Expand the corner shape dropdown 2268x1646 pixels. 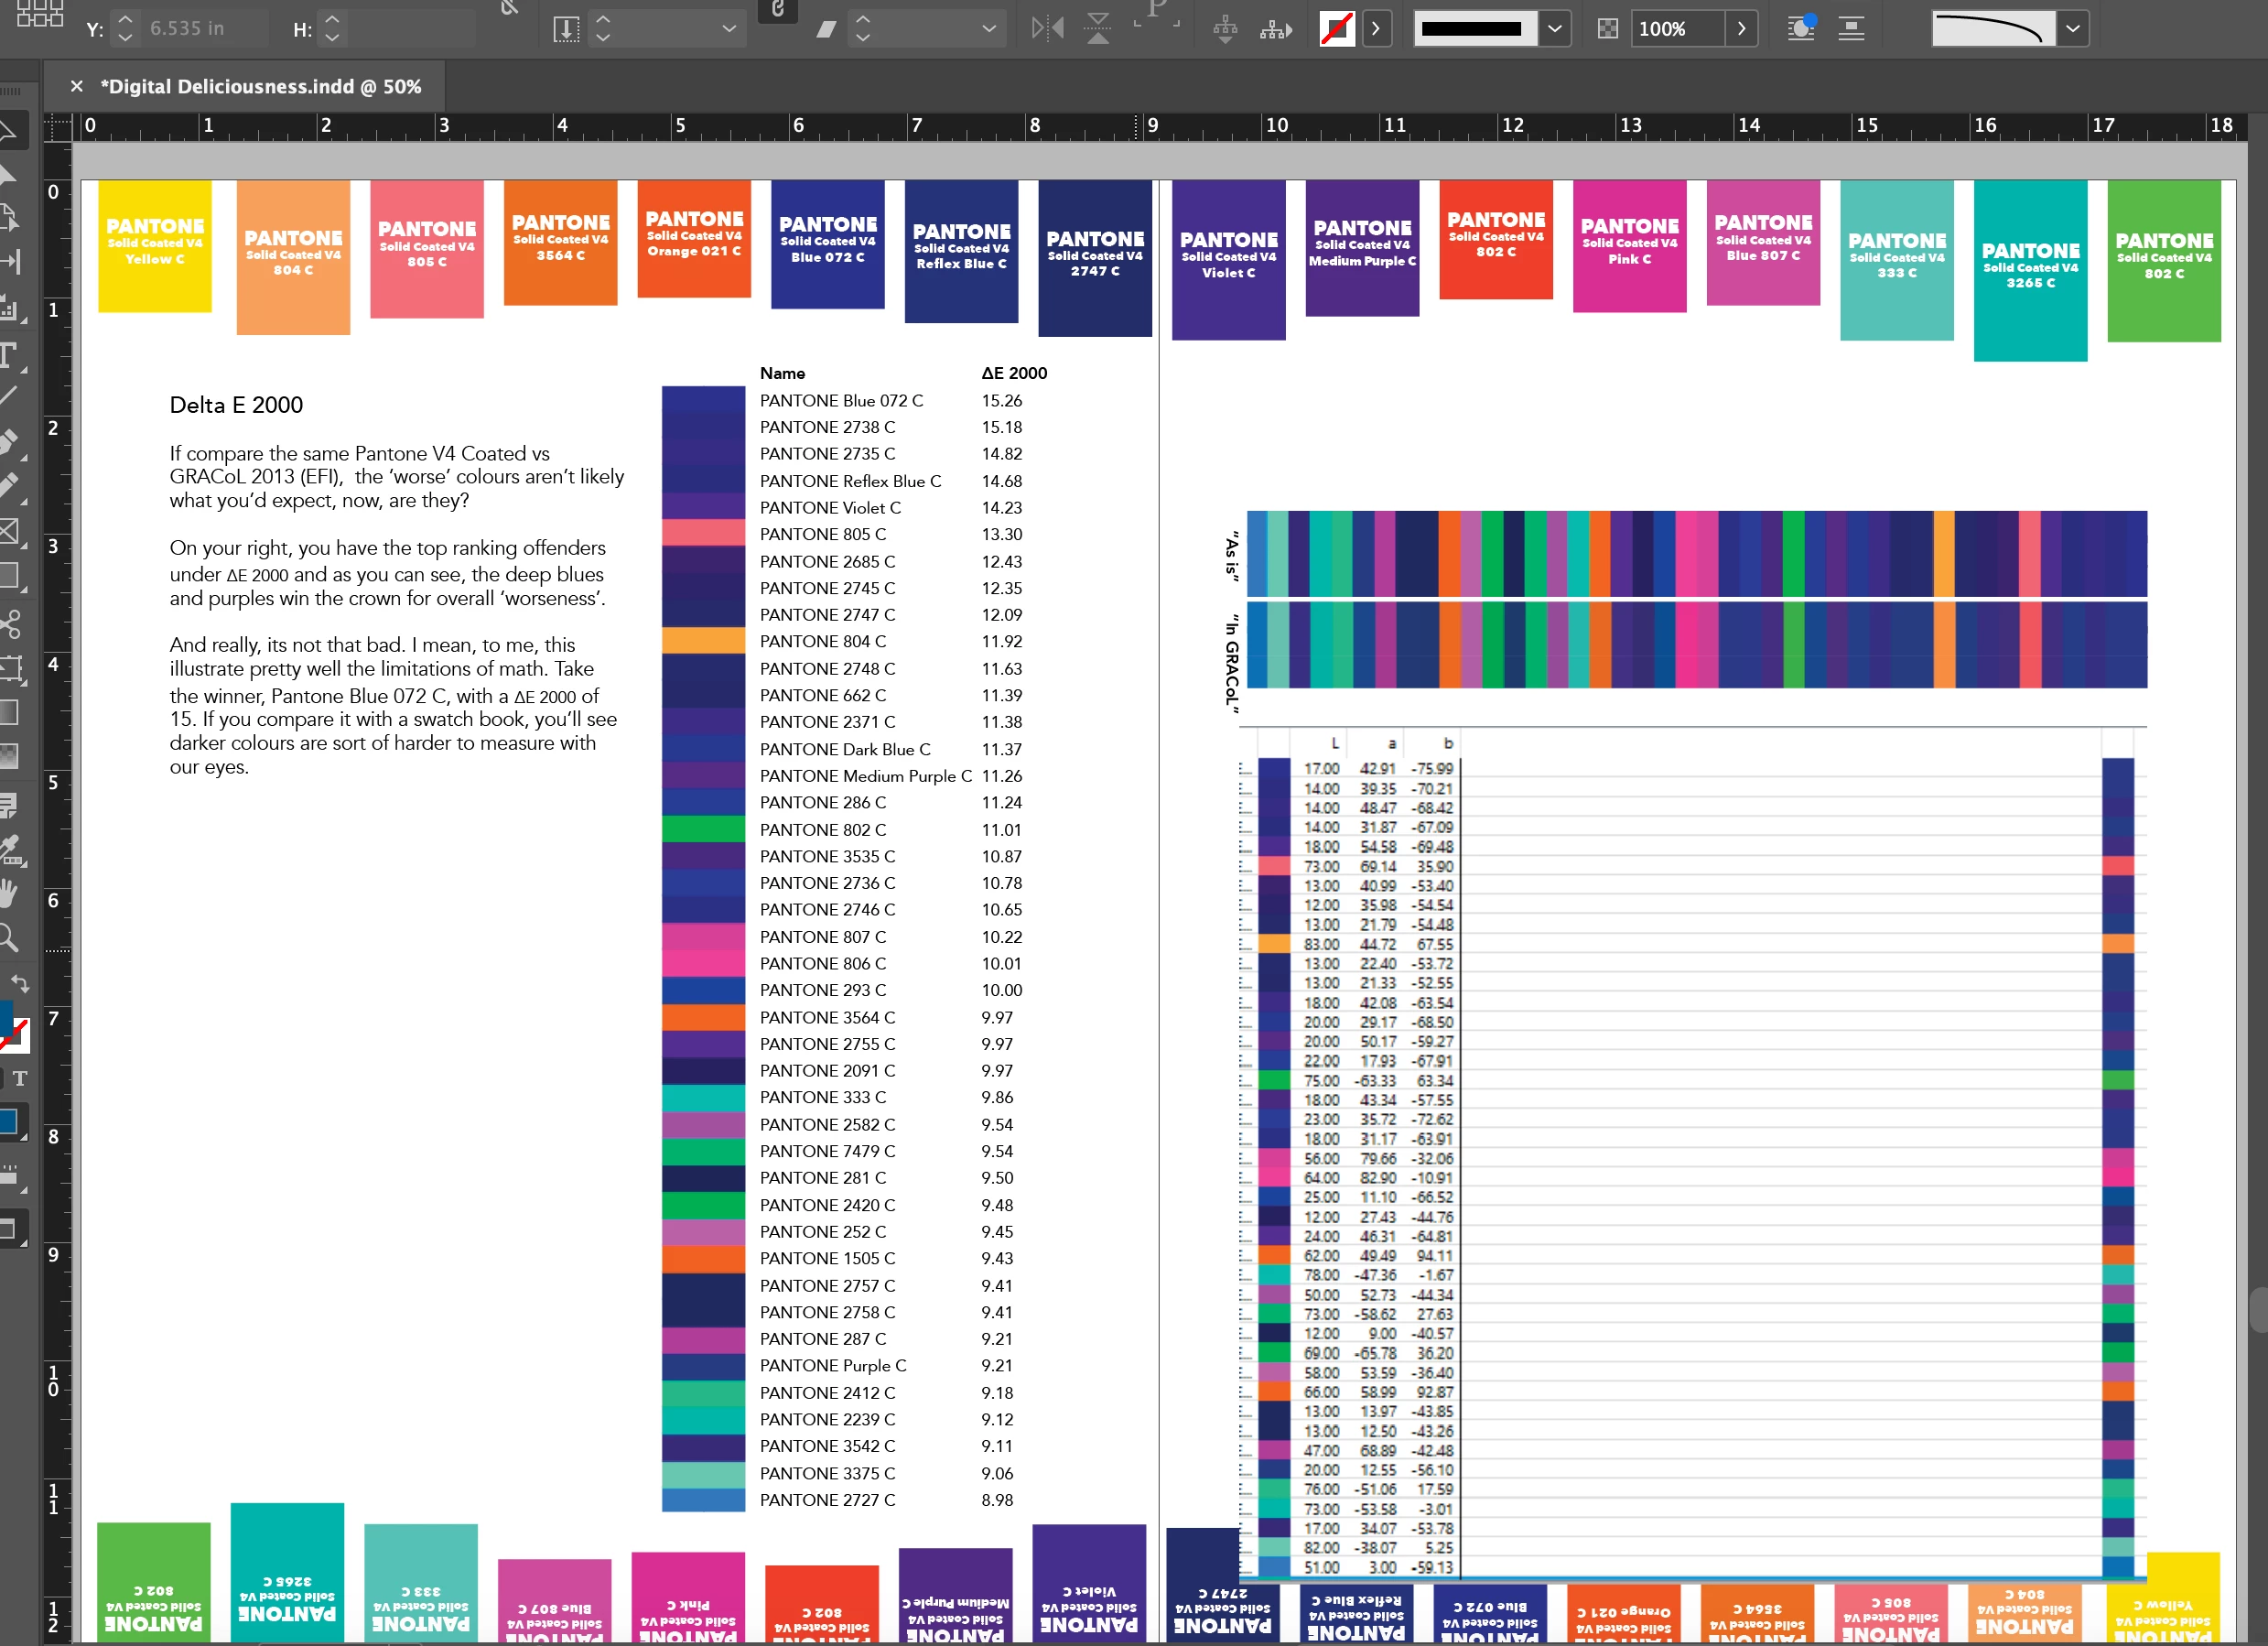tap(2073, 29)
